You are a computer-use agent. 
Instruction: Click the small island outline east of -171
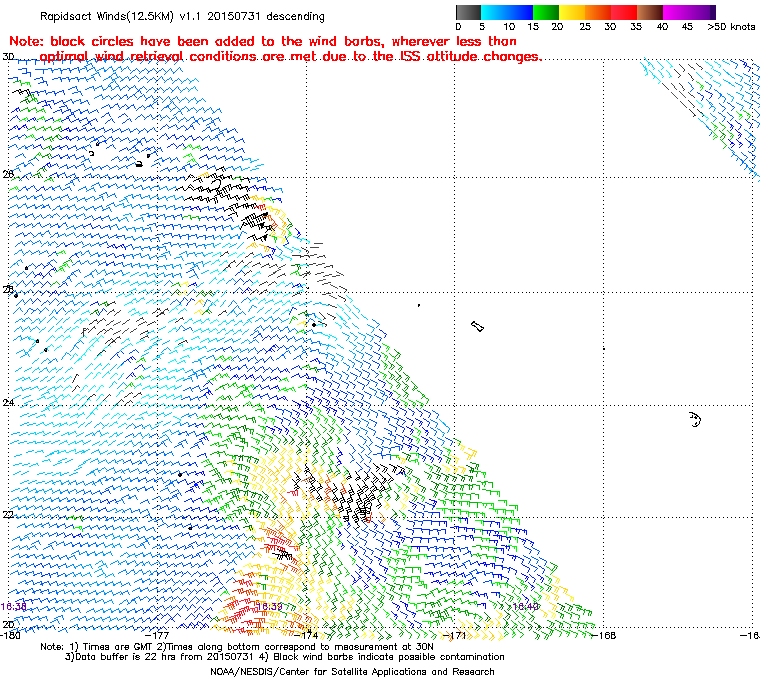click(477, 327)
